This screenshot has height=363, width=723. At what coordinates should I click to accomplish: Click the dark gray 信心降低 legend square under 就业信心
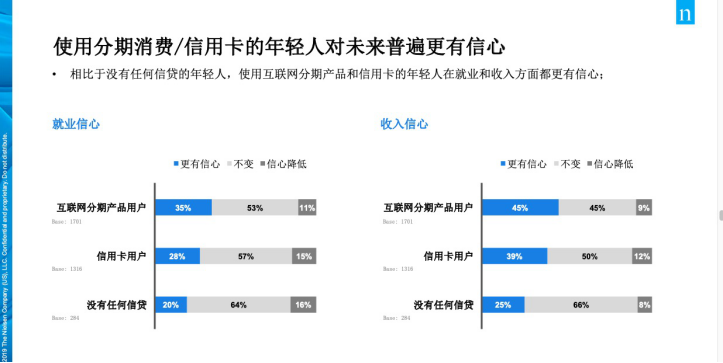pos(262,164)
